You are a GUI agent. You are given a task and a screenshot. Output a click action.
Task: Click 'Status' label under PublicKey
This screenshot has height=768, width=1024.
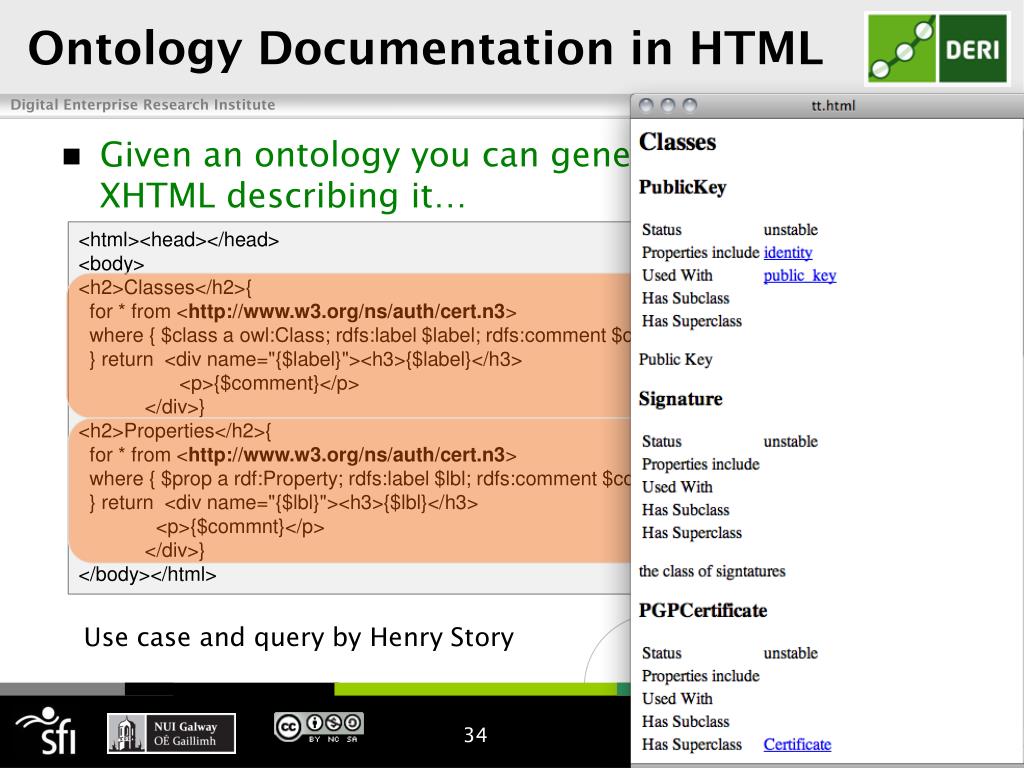point(662,230)
